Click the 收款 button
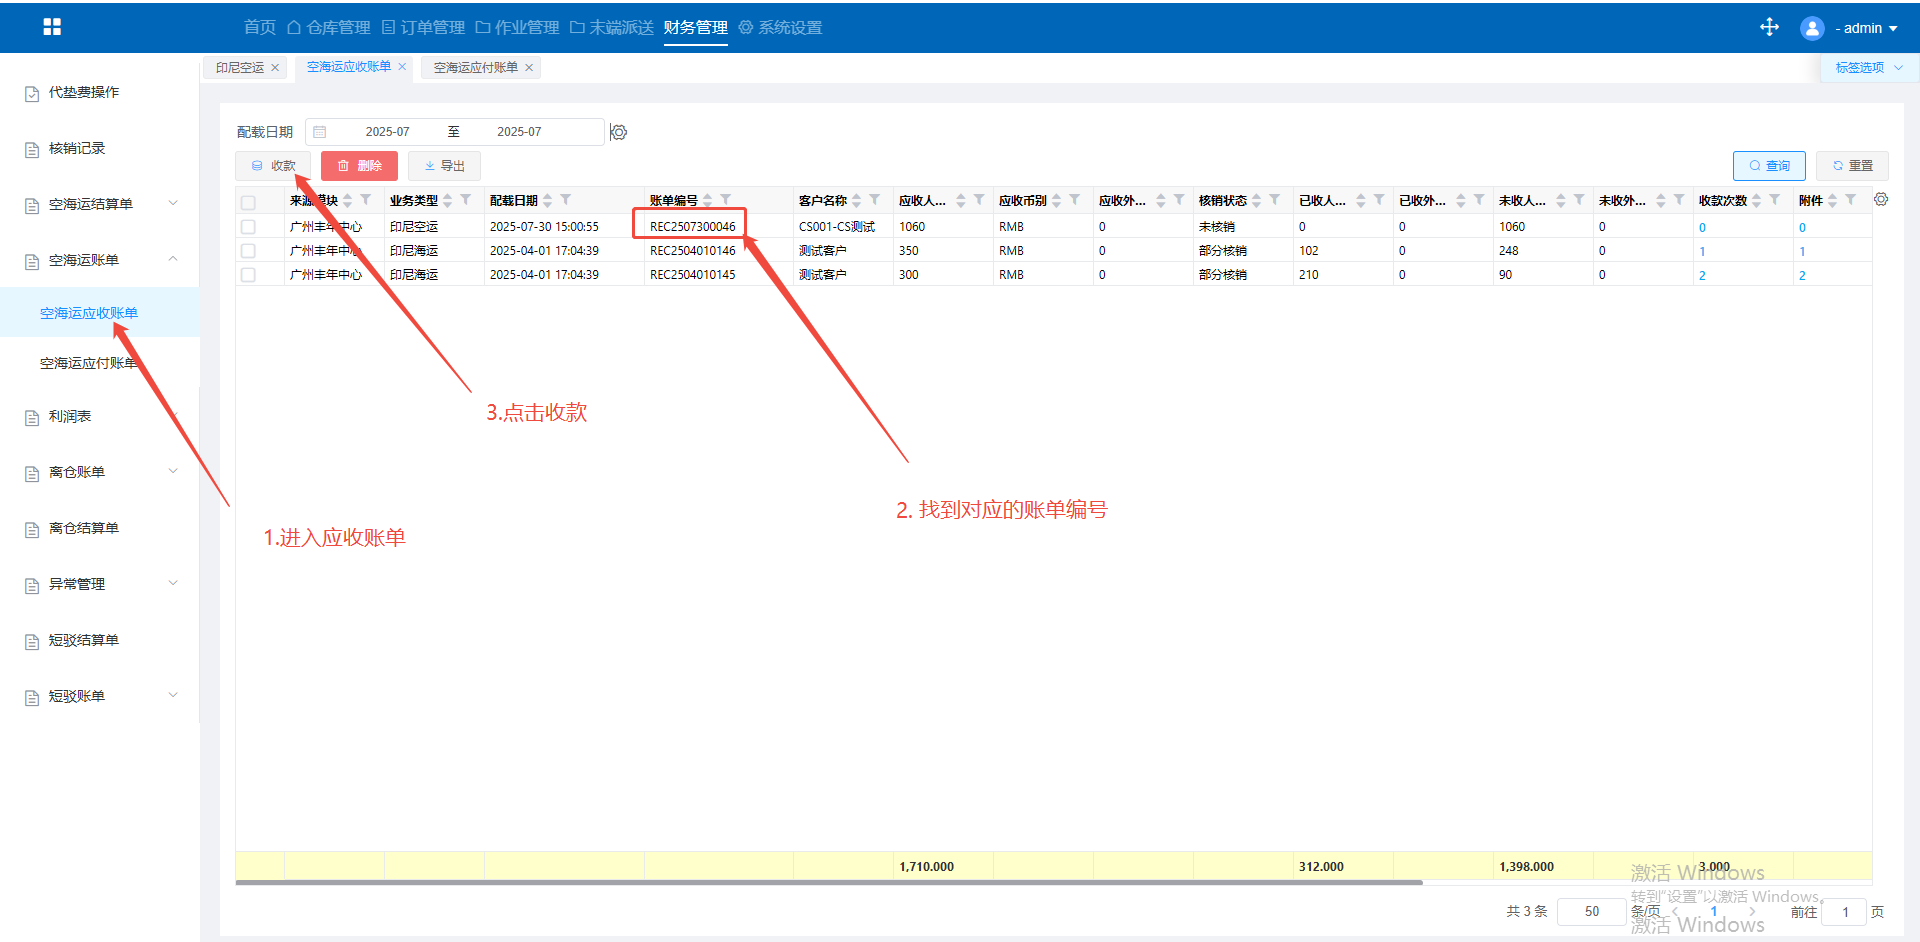1920x942 pixels. click(x=273, y=166)
